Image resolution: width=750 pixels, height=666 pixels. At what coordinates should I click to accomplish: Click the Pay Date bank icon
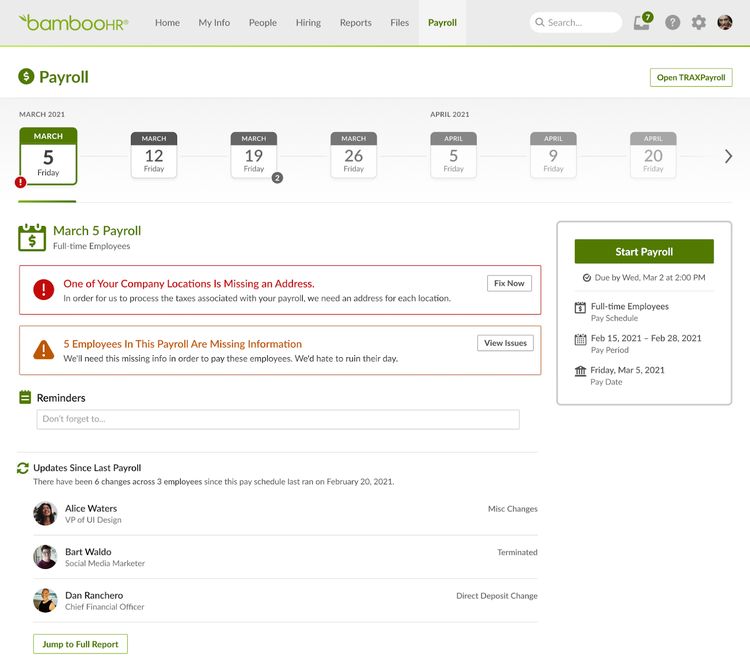tap(580, 371)
